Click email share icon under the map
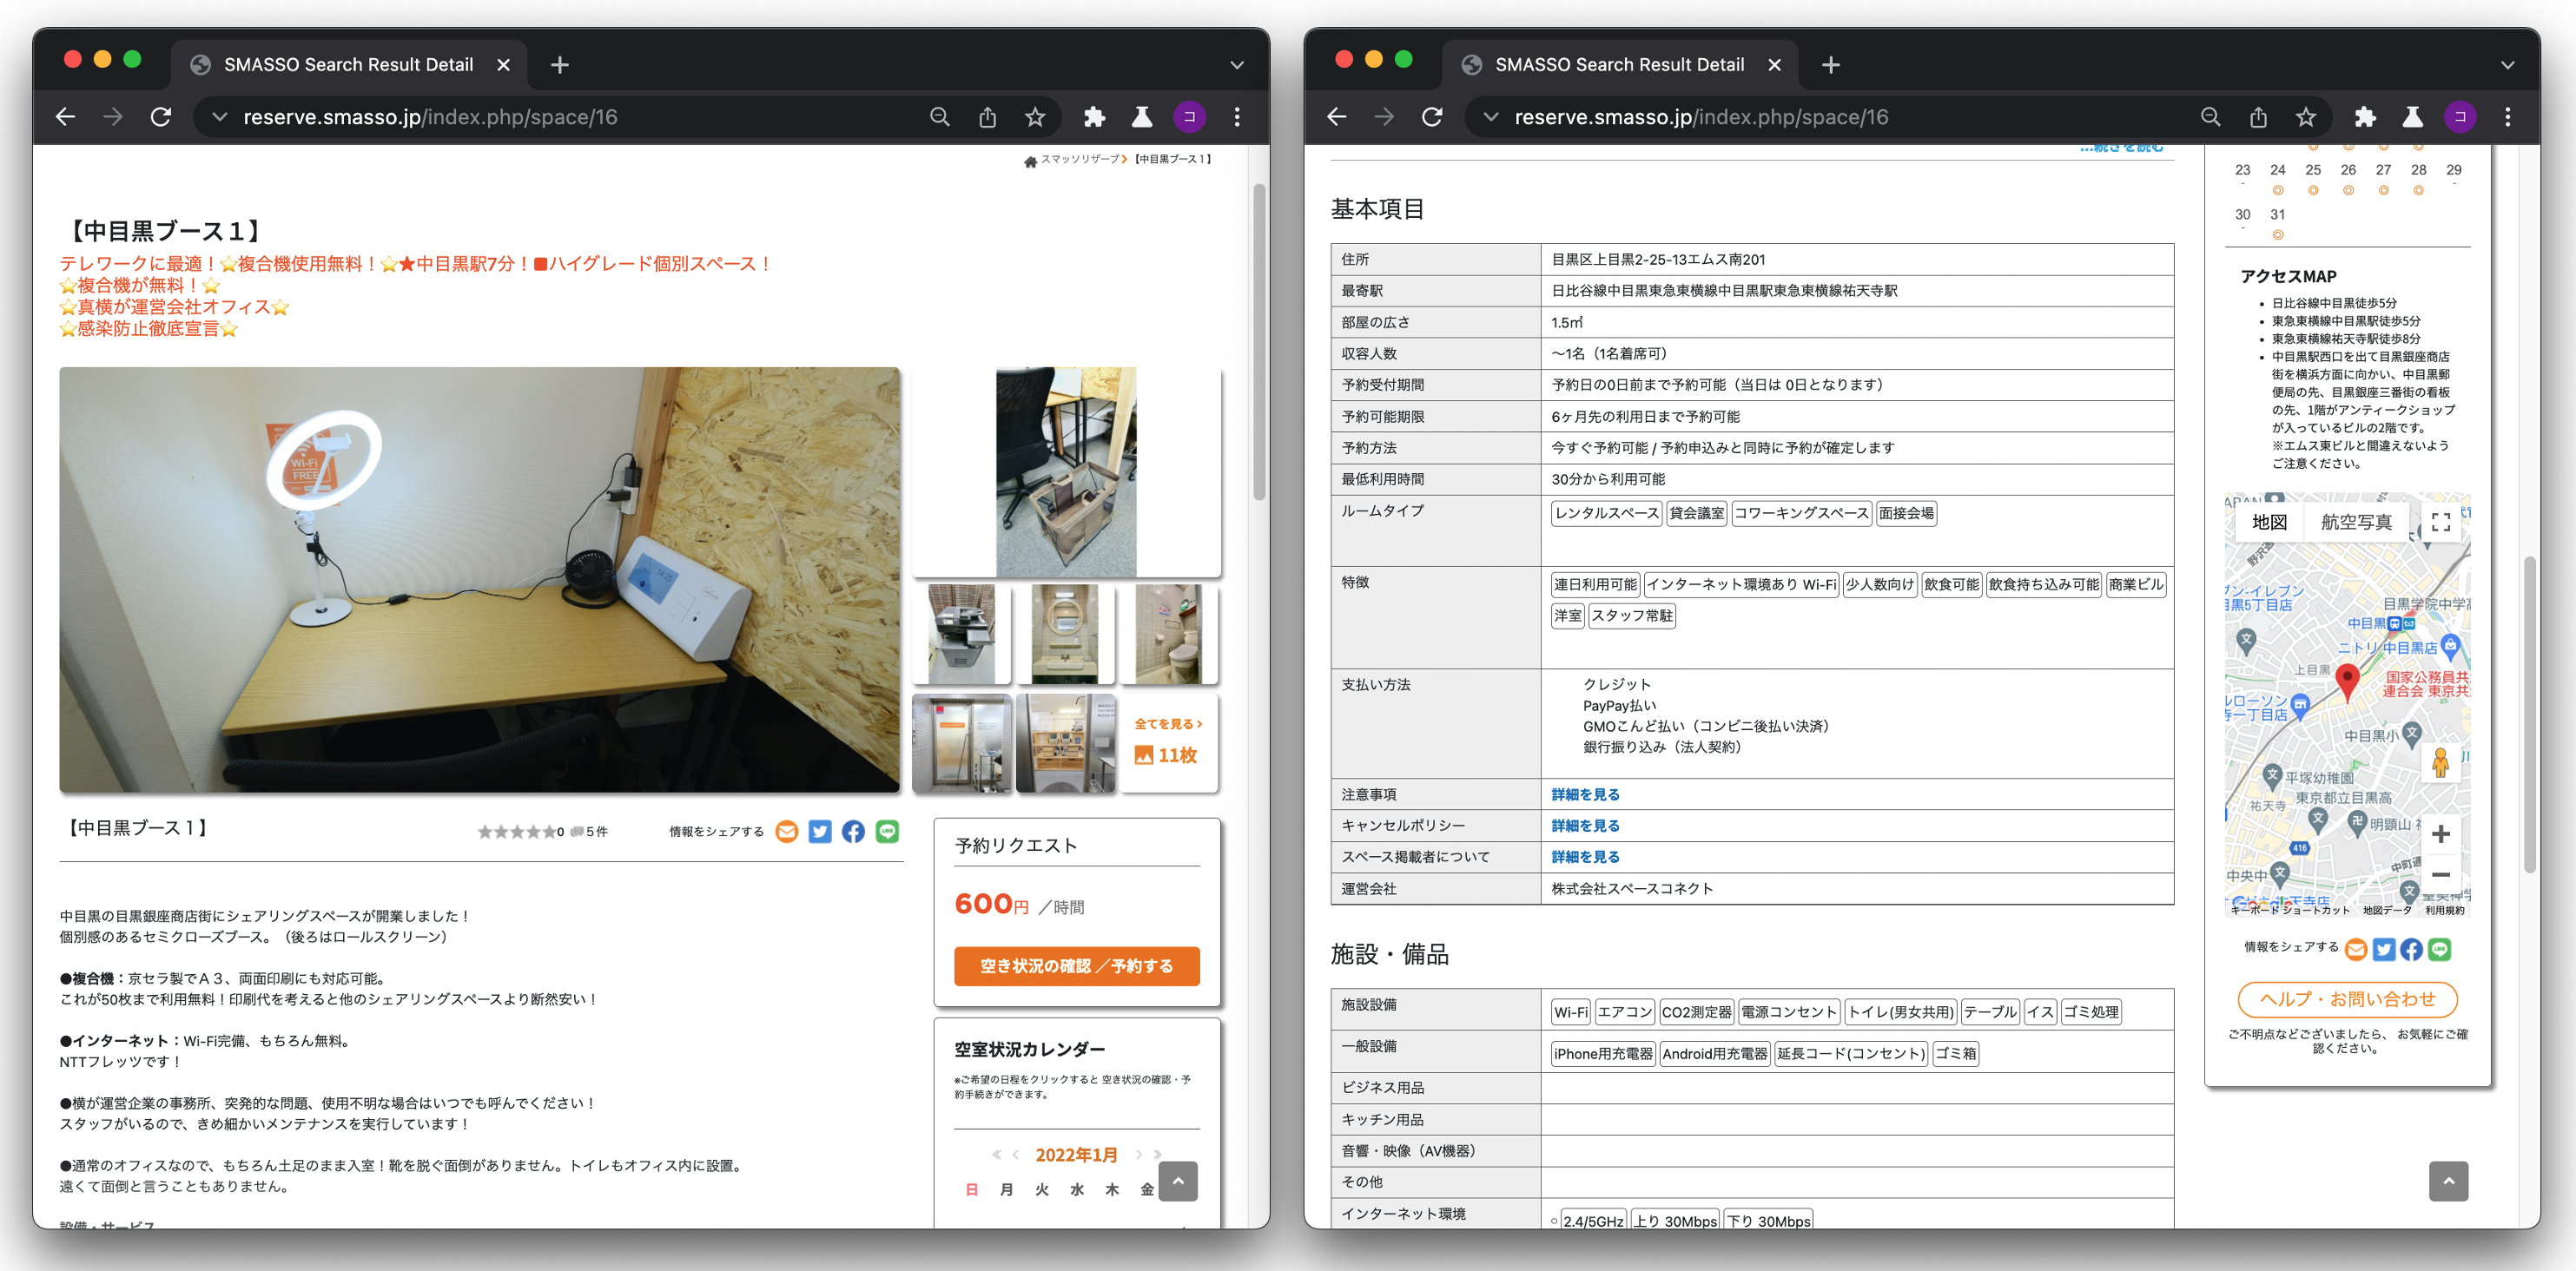2576x1271 pixels. pyautogui.click(x=2355, y=949)
